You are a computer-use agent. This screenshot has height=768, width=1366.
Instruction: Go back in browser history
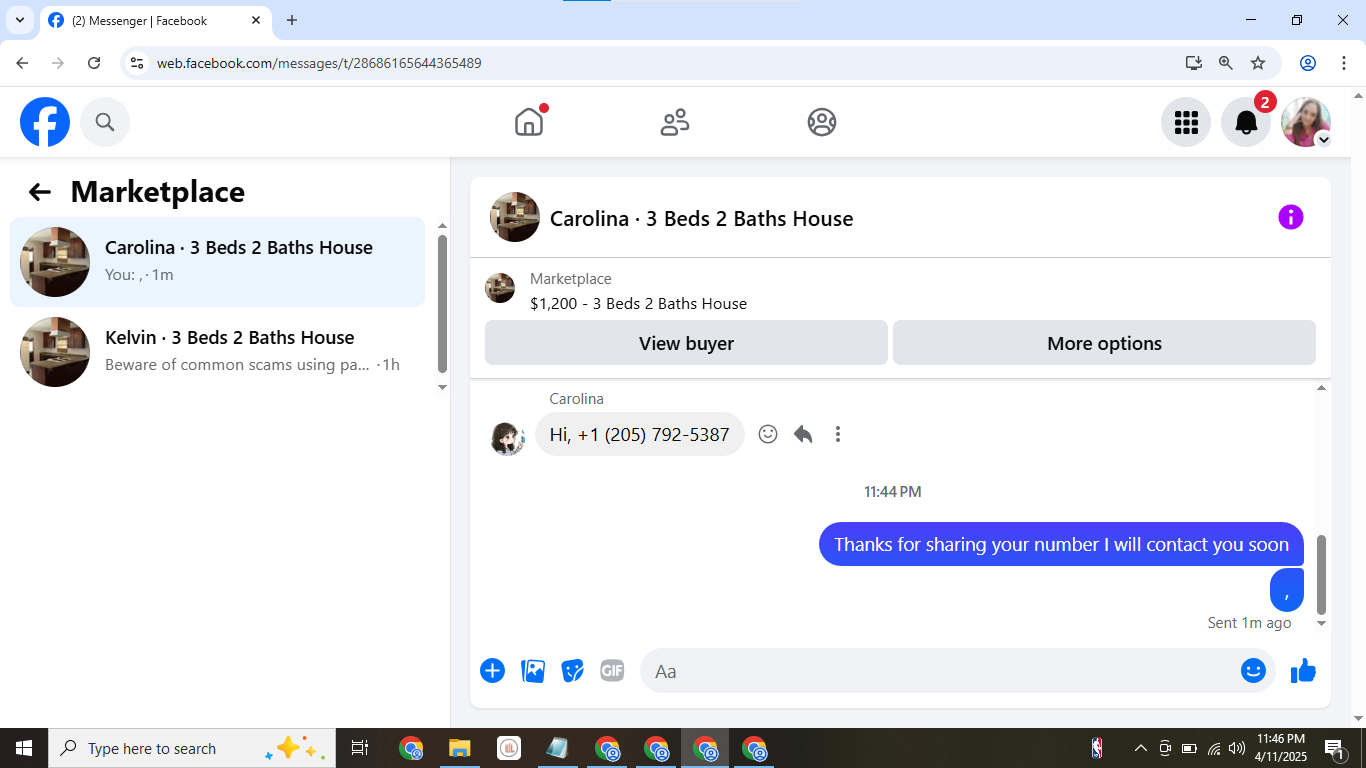click(22, 63)
